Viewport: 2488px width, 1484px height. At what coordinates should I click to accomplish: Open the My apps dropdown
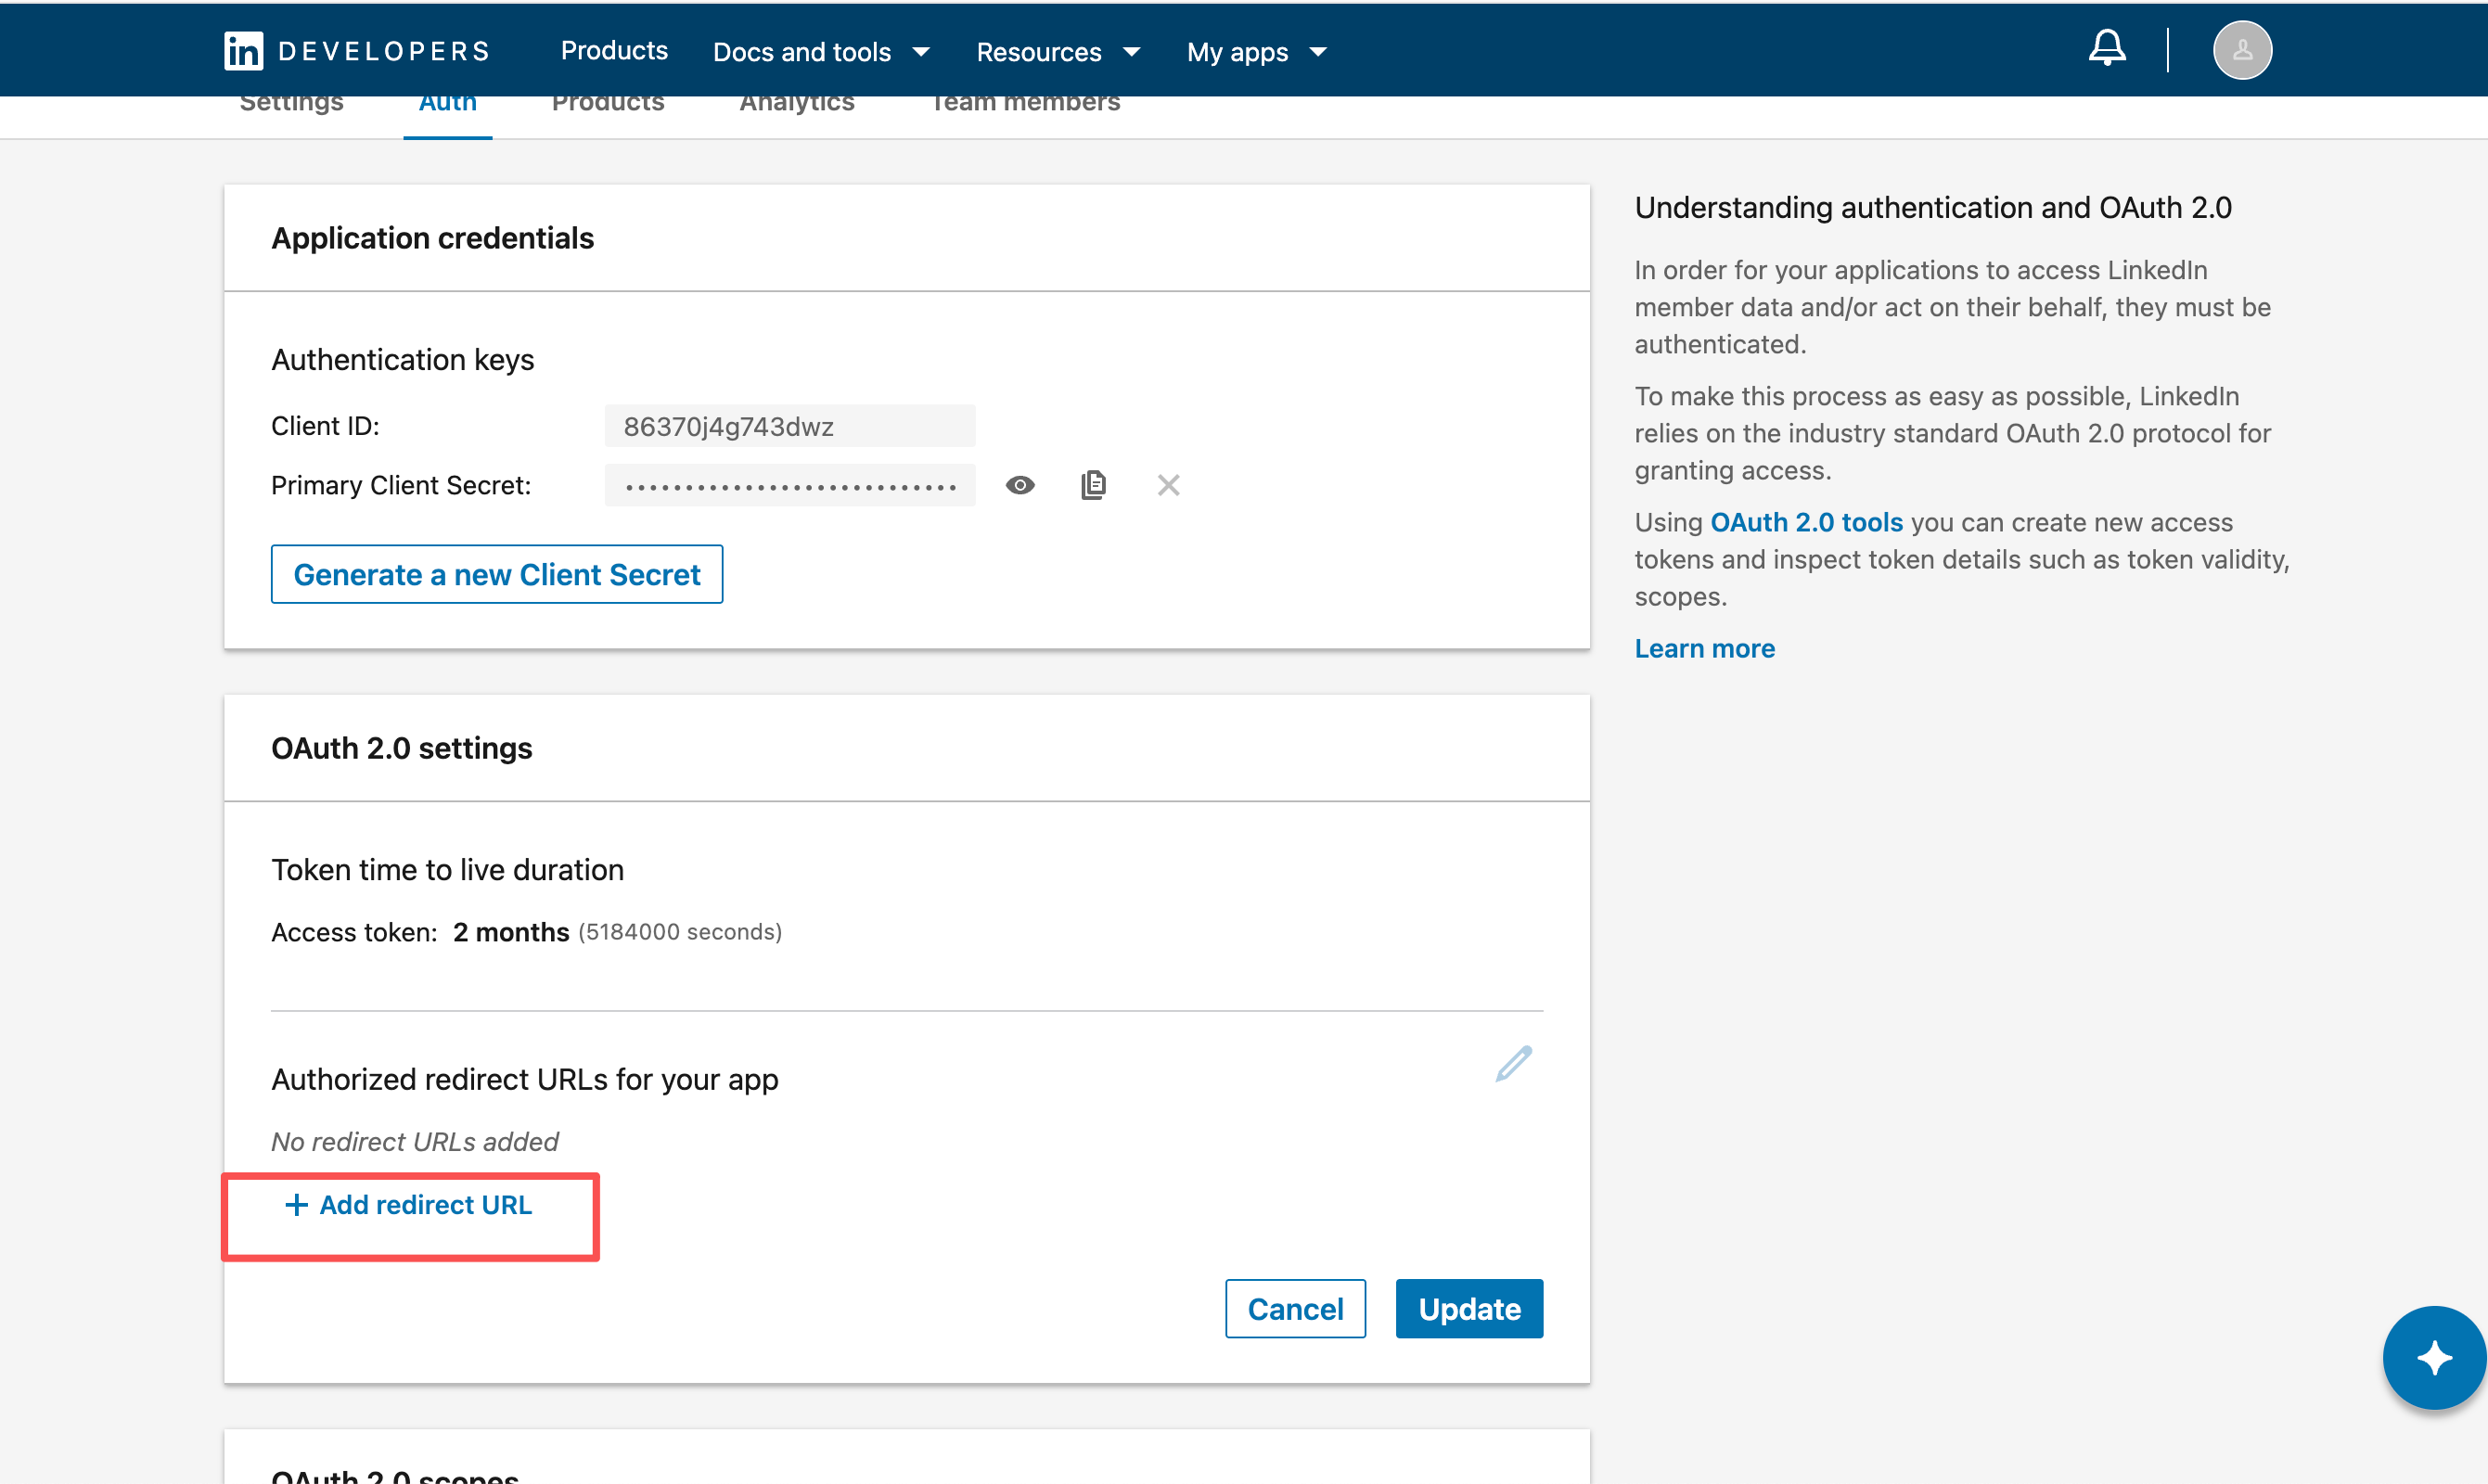pos(1256,52)
